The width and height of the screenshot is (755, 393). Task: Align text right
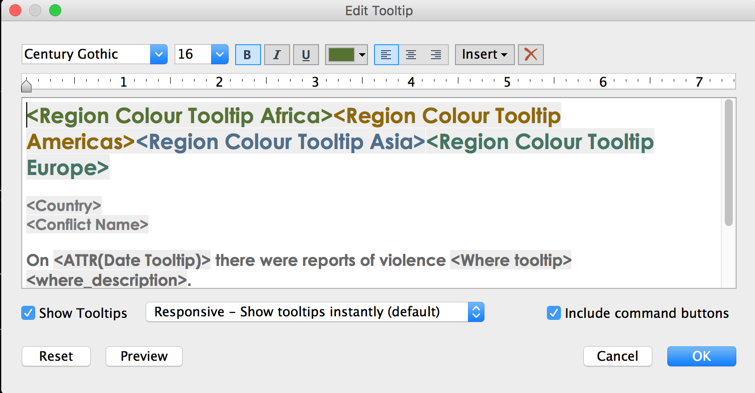436,54
